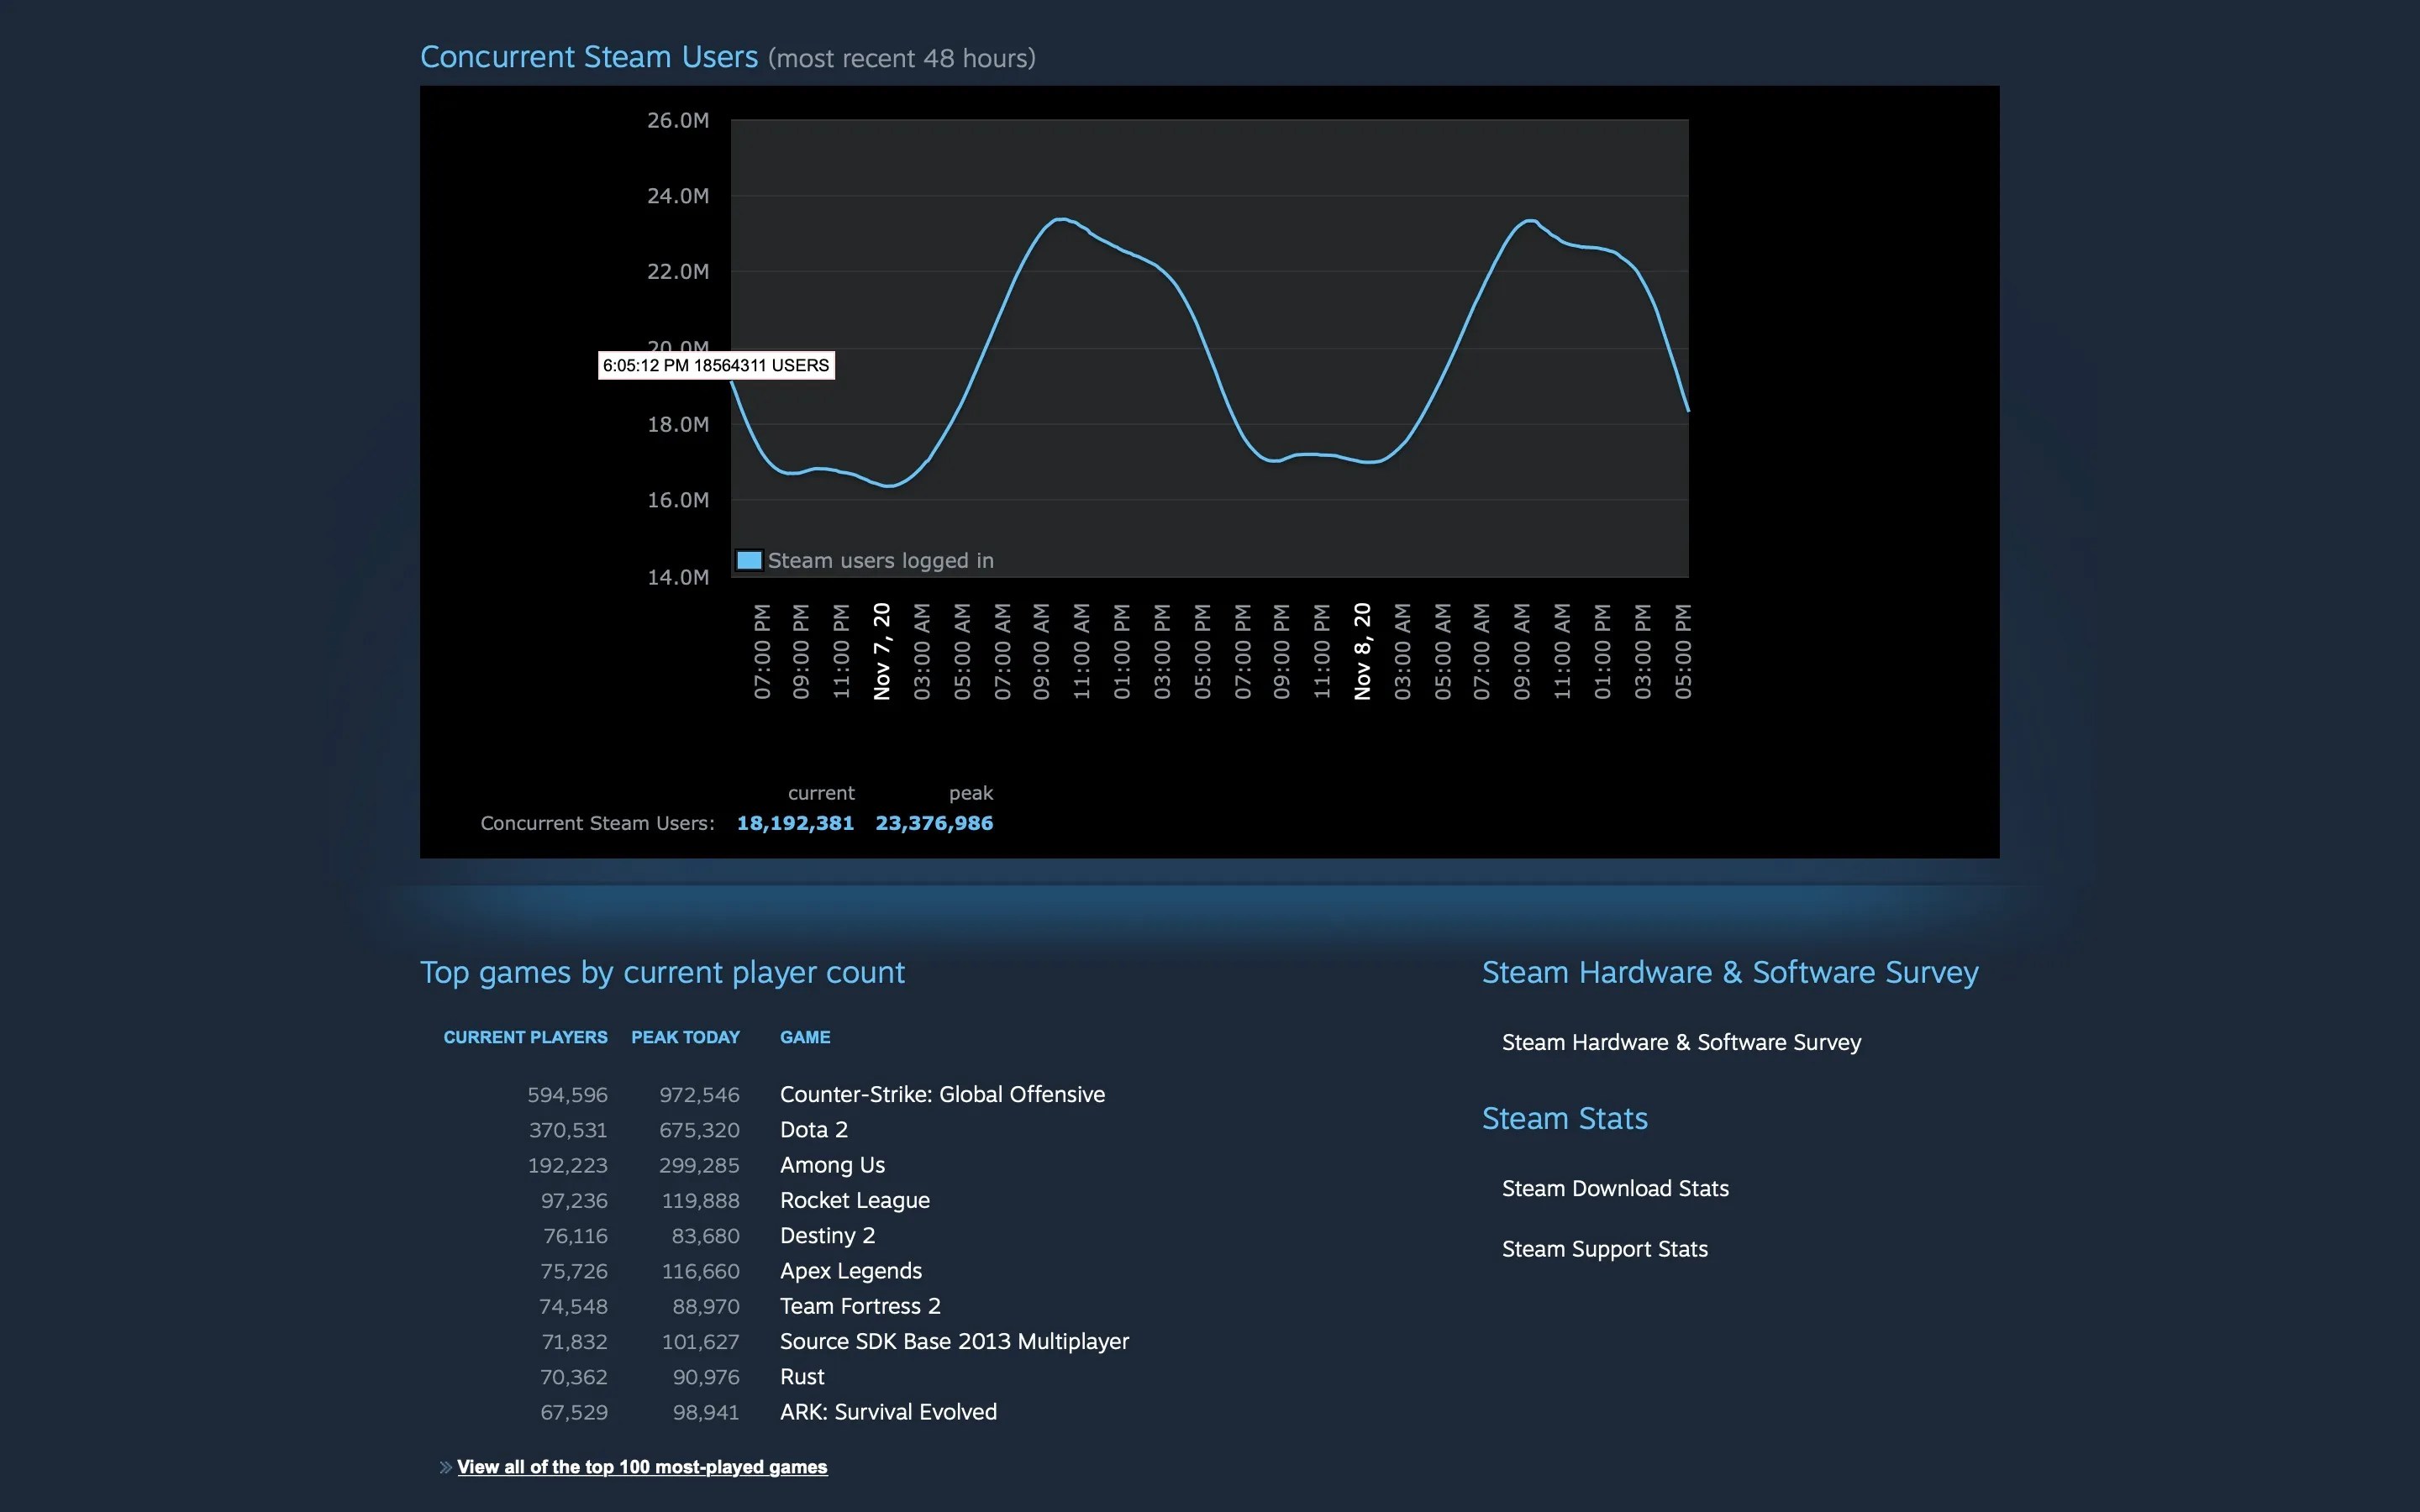The height and width of the screenshot is (1512, 2420).
Task: Open Rocket League from the games list
Action: coord(854,1200)
